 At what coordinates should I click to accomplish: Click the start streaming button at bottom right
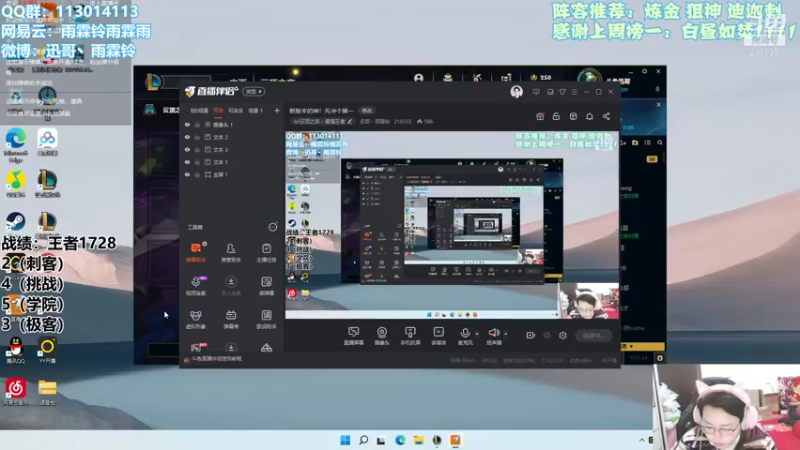click(593, 335)
